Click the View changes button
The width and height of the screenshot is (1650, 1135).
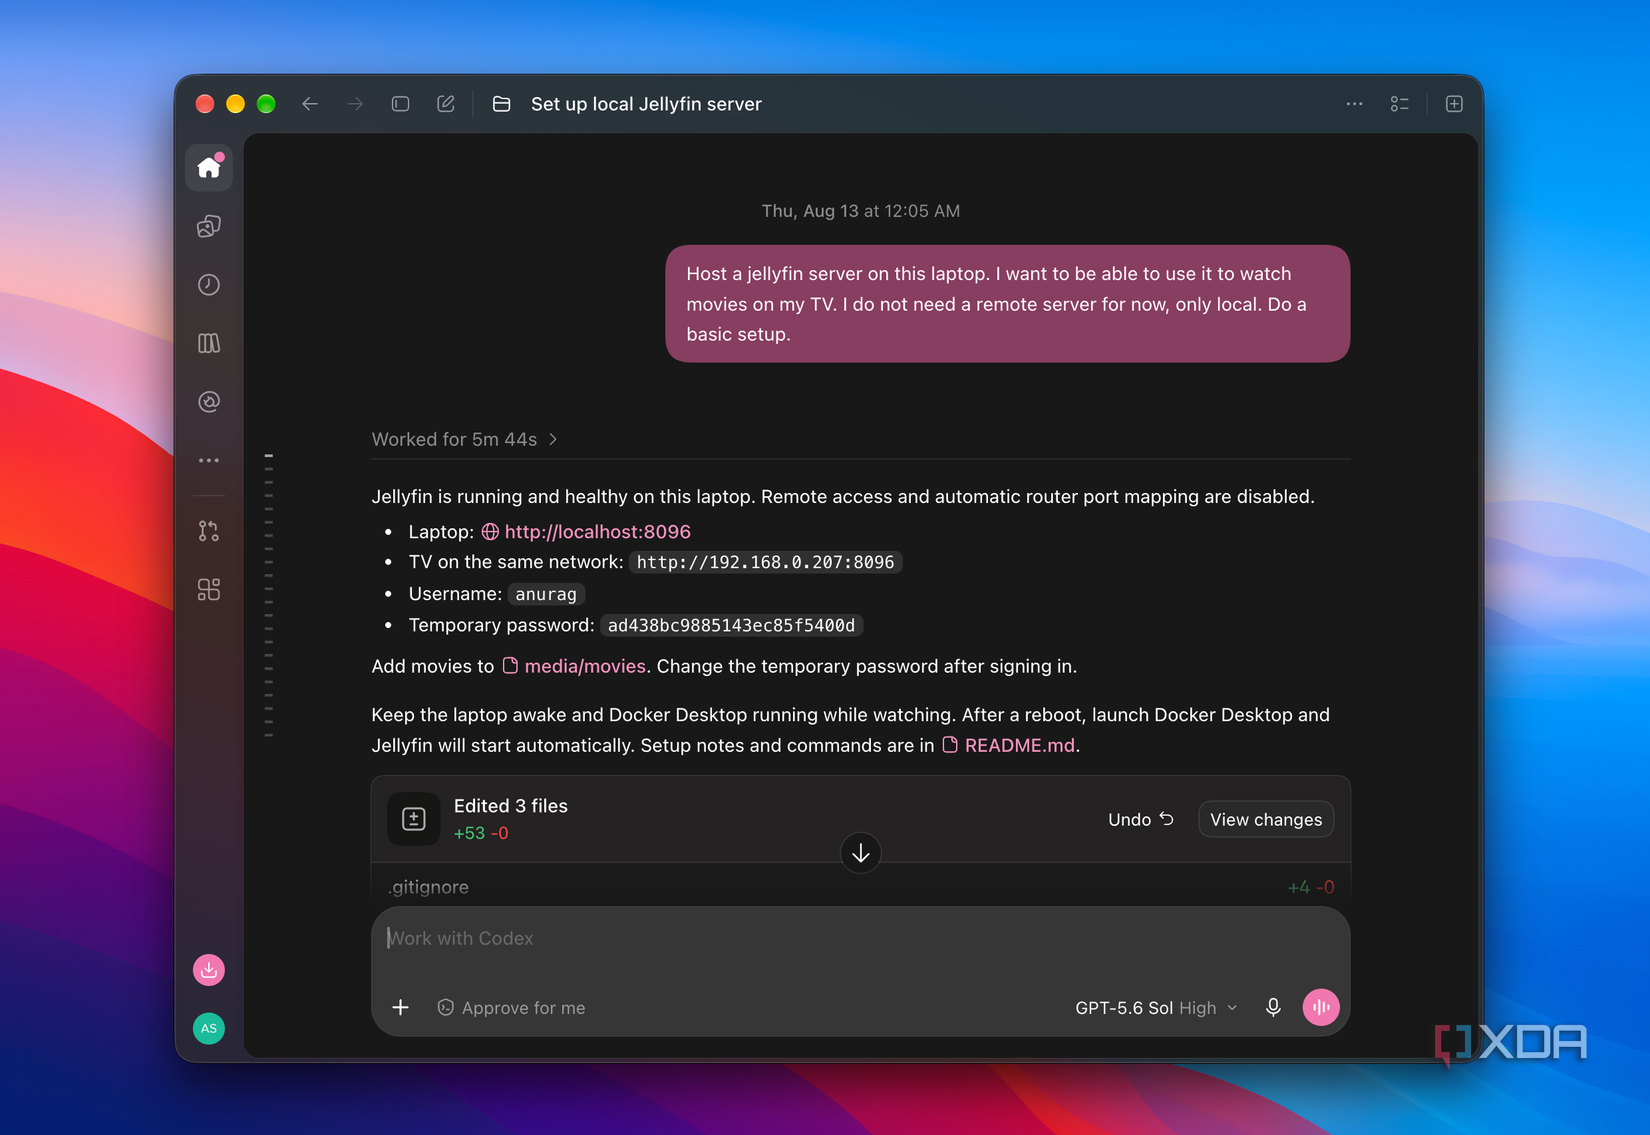click(1266, 819)
